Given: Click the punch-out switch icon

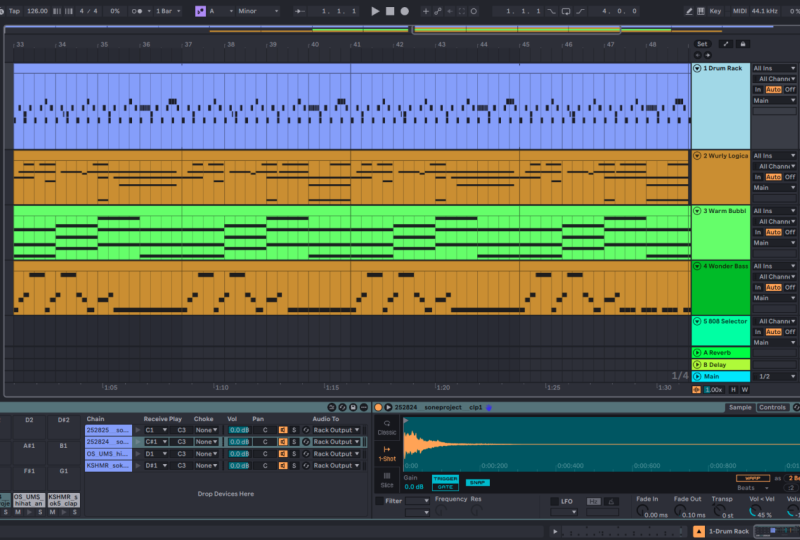Looking at the screenshot, I should tap(581, 11).
